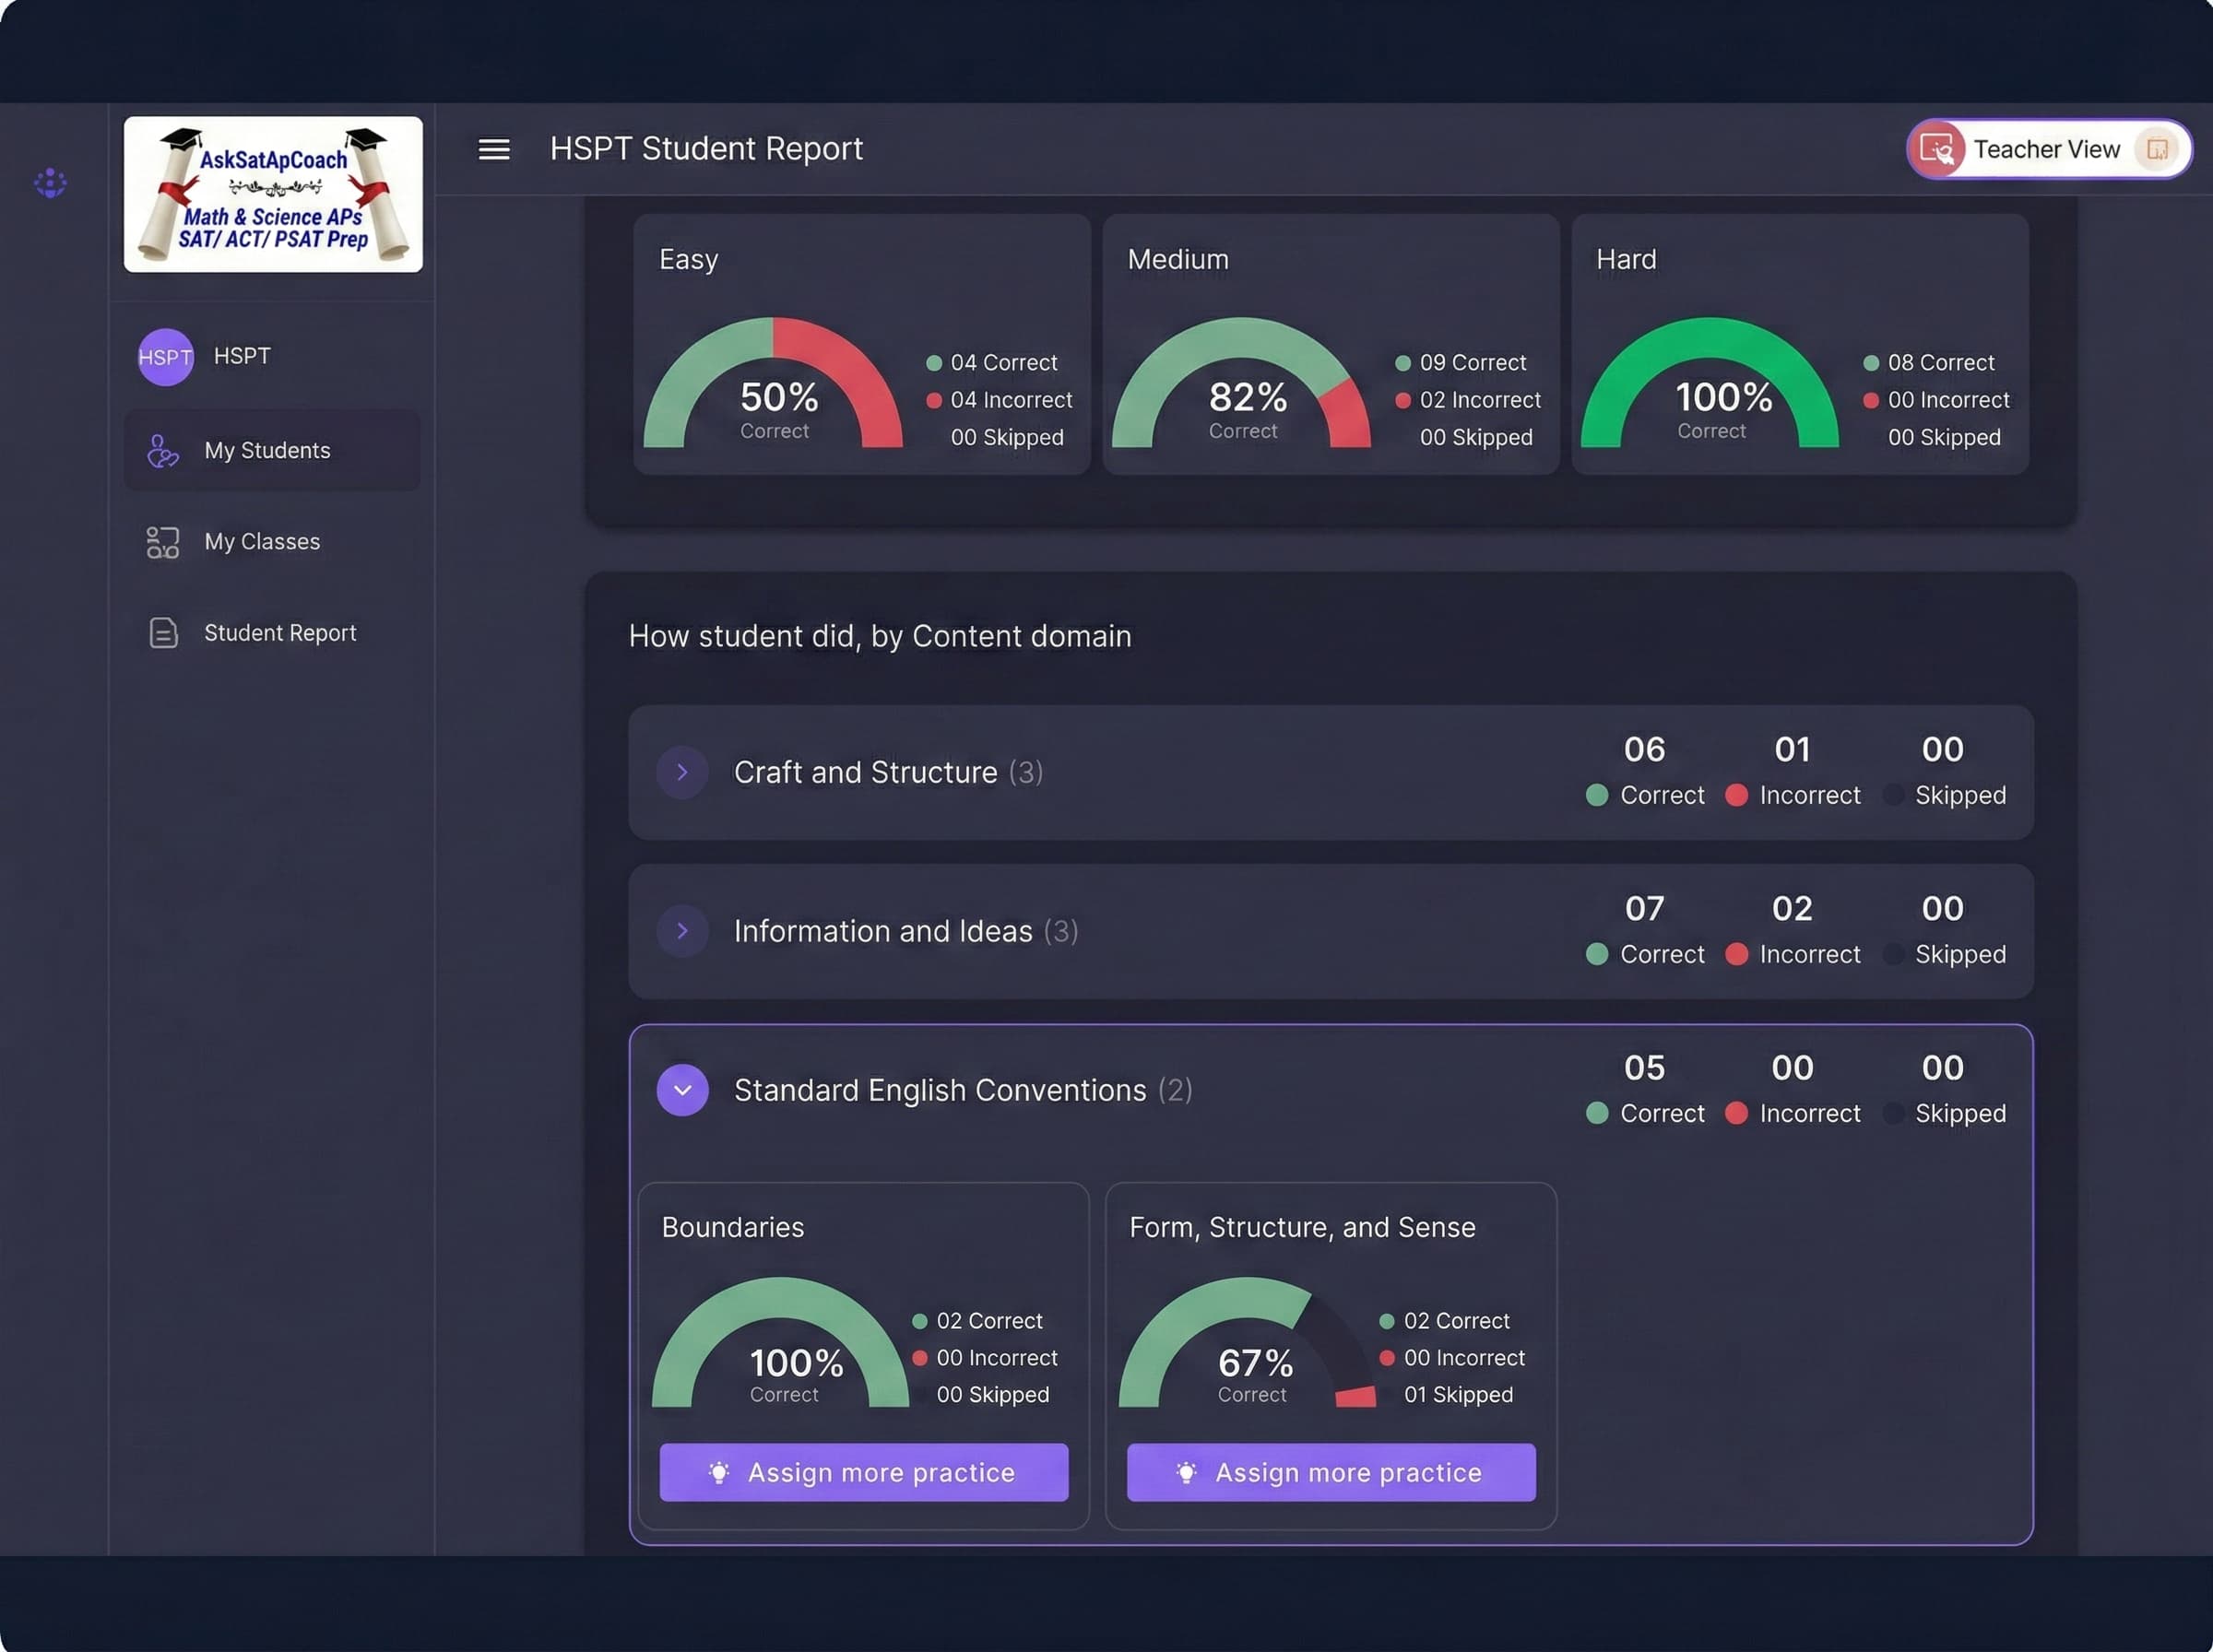Click the Hard 100% difficulty card

[x=1800, y=344]
